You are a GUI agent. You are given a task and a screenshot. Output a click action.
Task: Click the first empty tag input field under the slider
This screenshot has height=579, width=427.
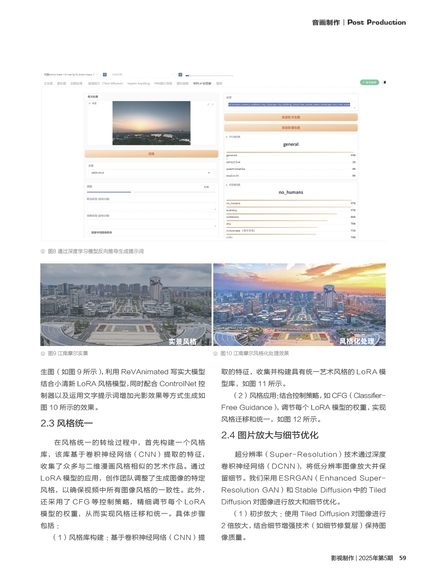tap(151, 207)
